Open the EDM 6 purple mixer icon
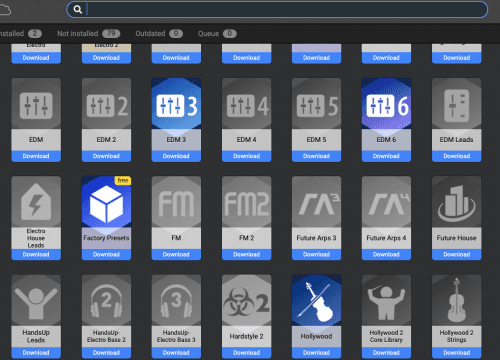 [387, 106]
